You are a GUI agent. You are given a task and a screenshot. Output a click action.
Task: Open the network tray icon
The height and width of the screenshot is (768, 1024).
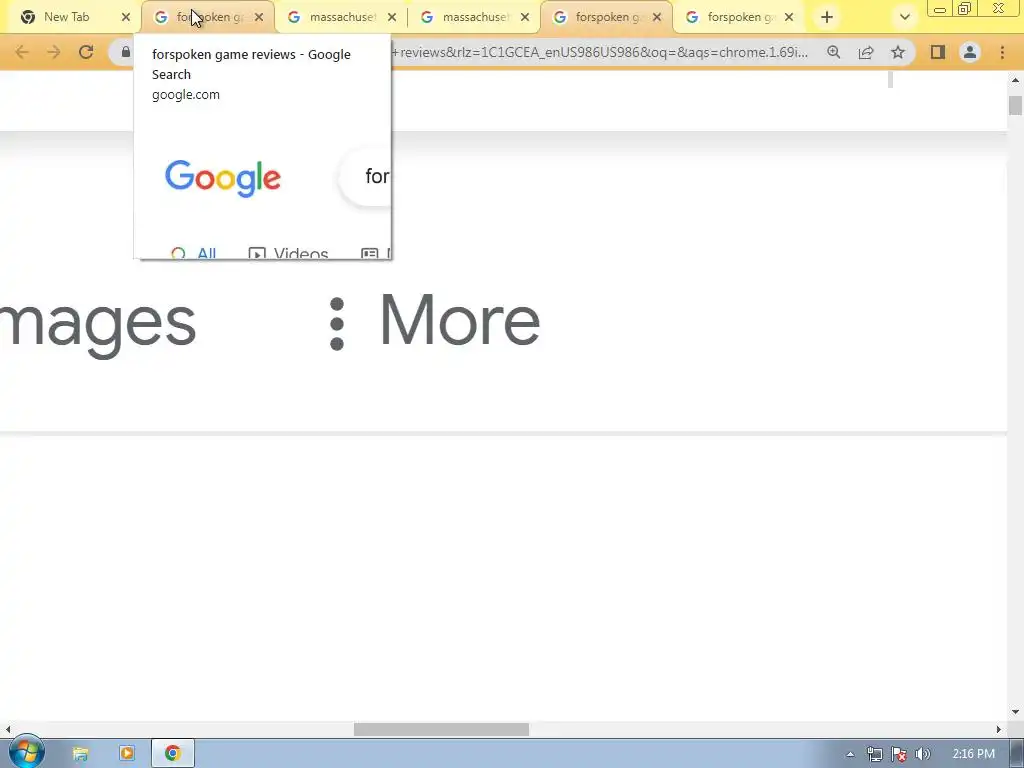[x=874, y=754]
